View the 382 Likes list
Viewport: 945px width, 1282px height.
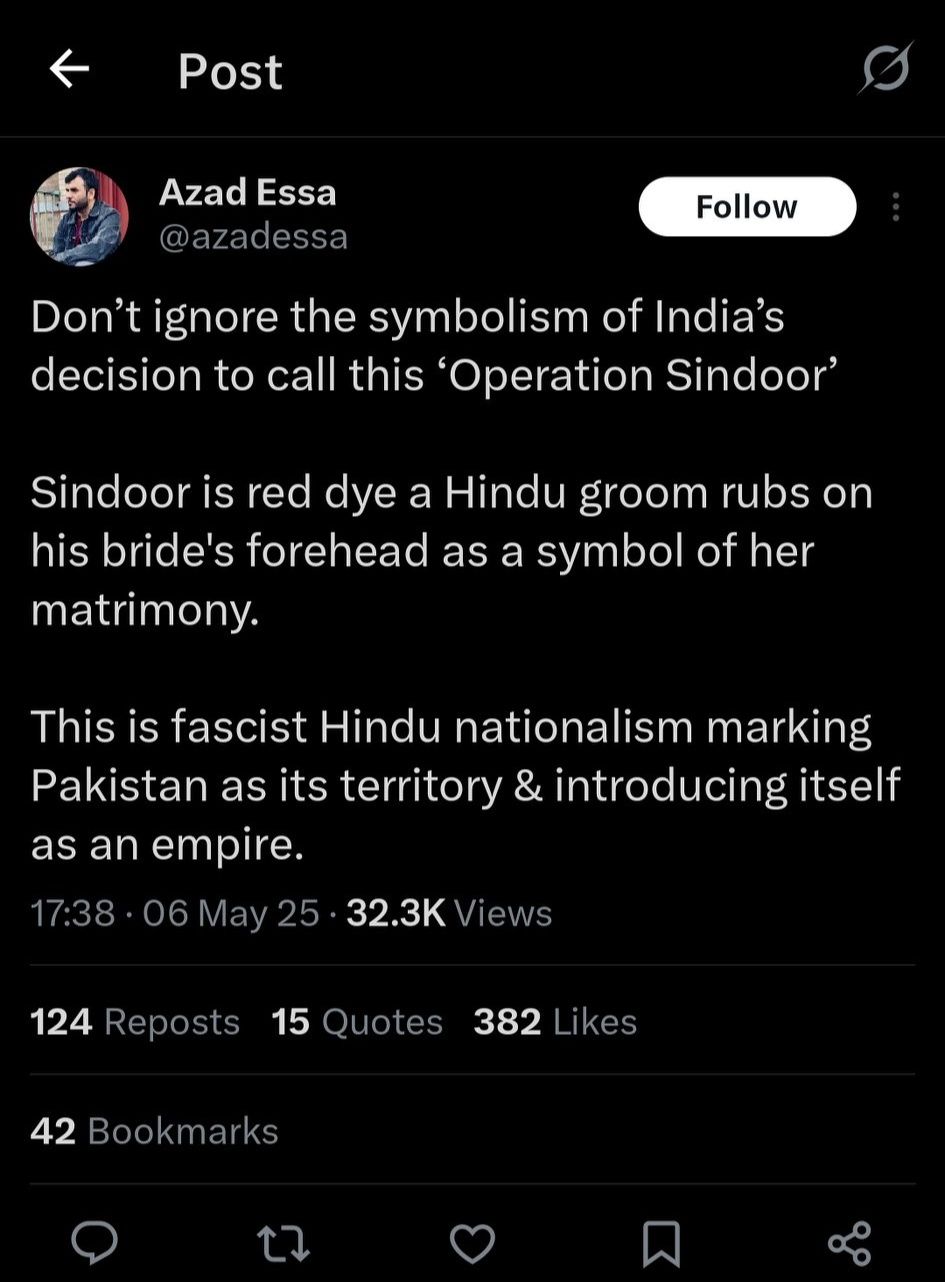(555, 1022)
